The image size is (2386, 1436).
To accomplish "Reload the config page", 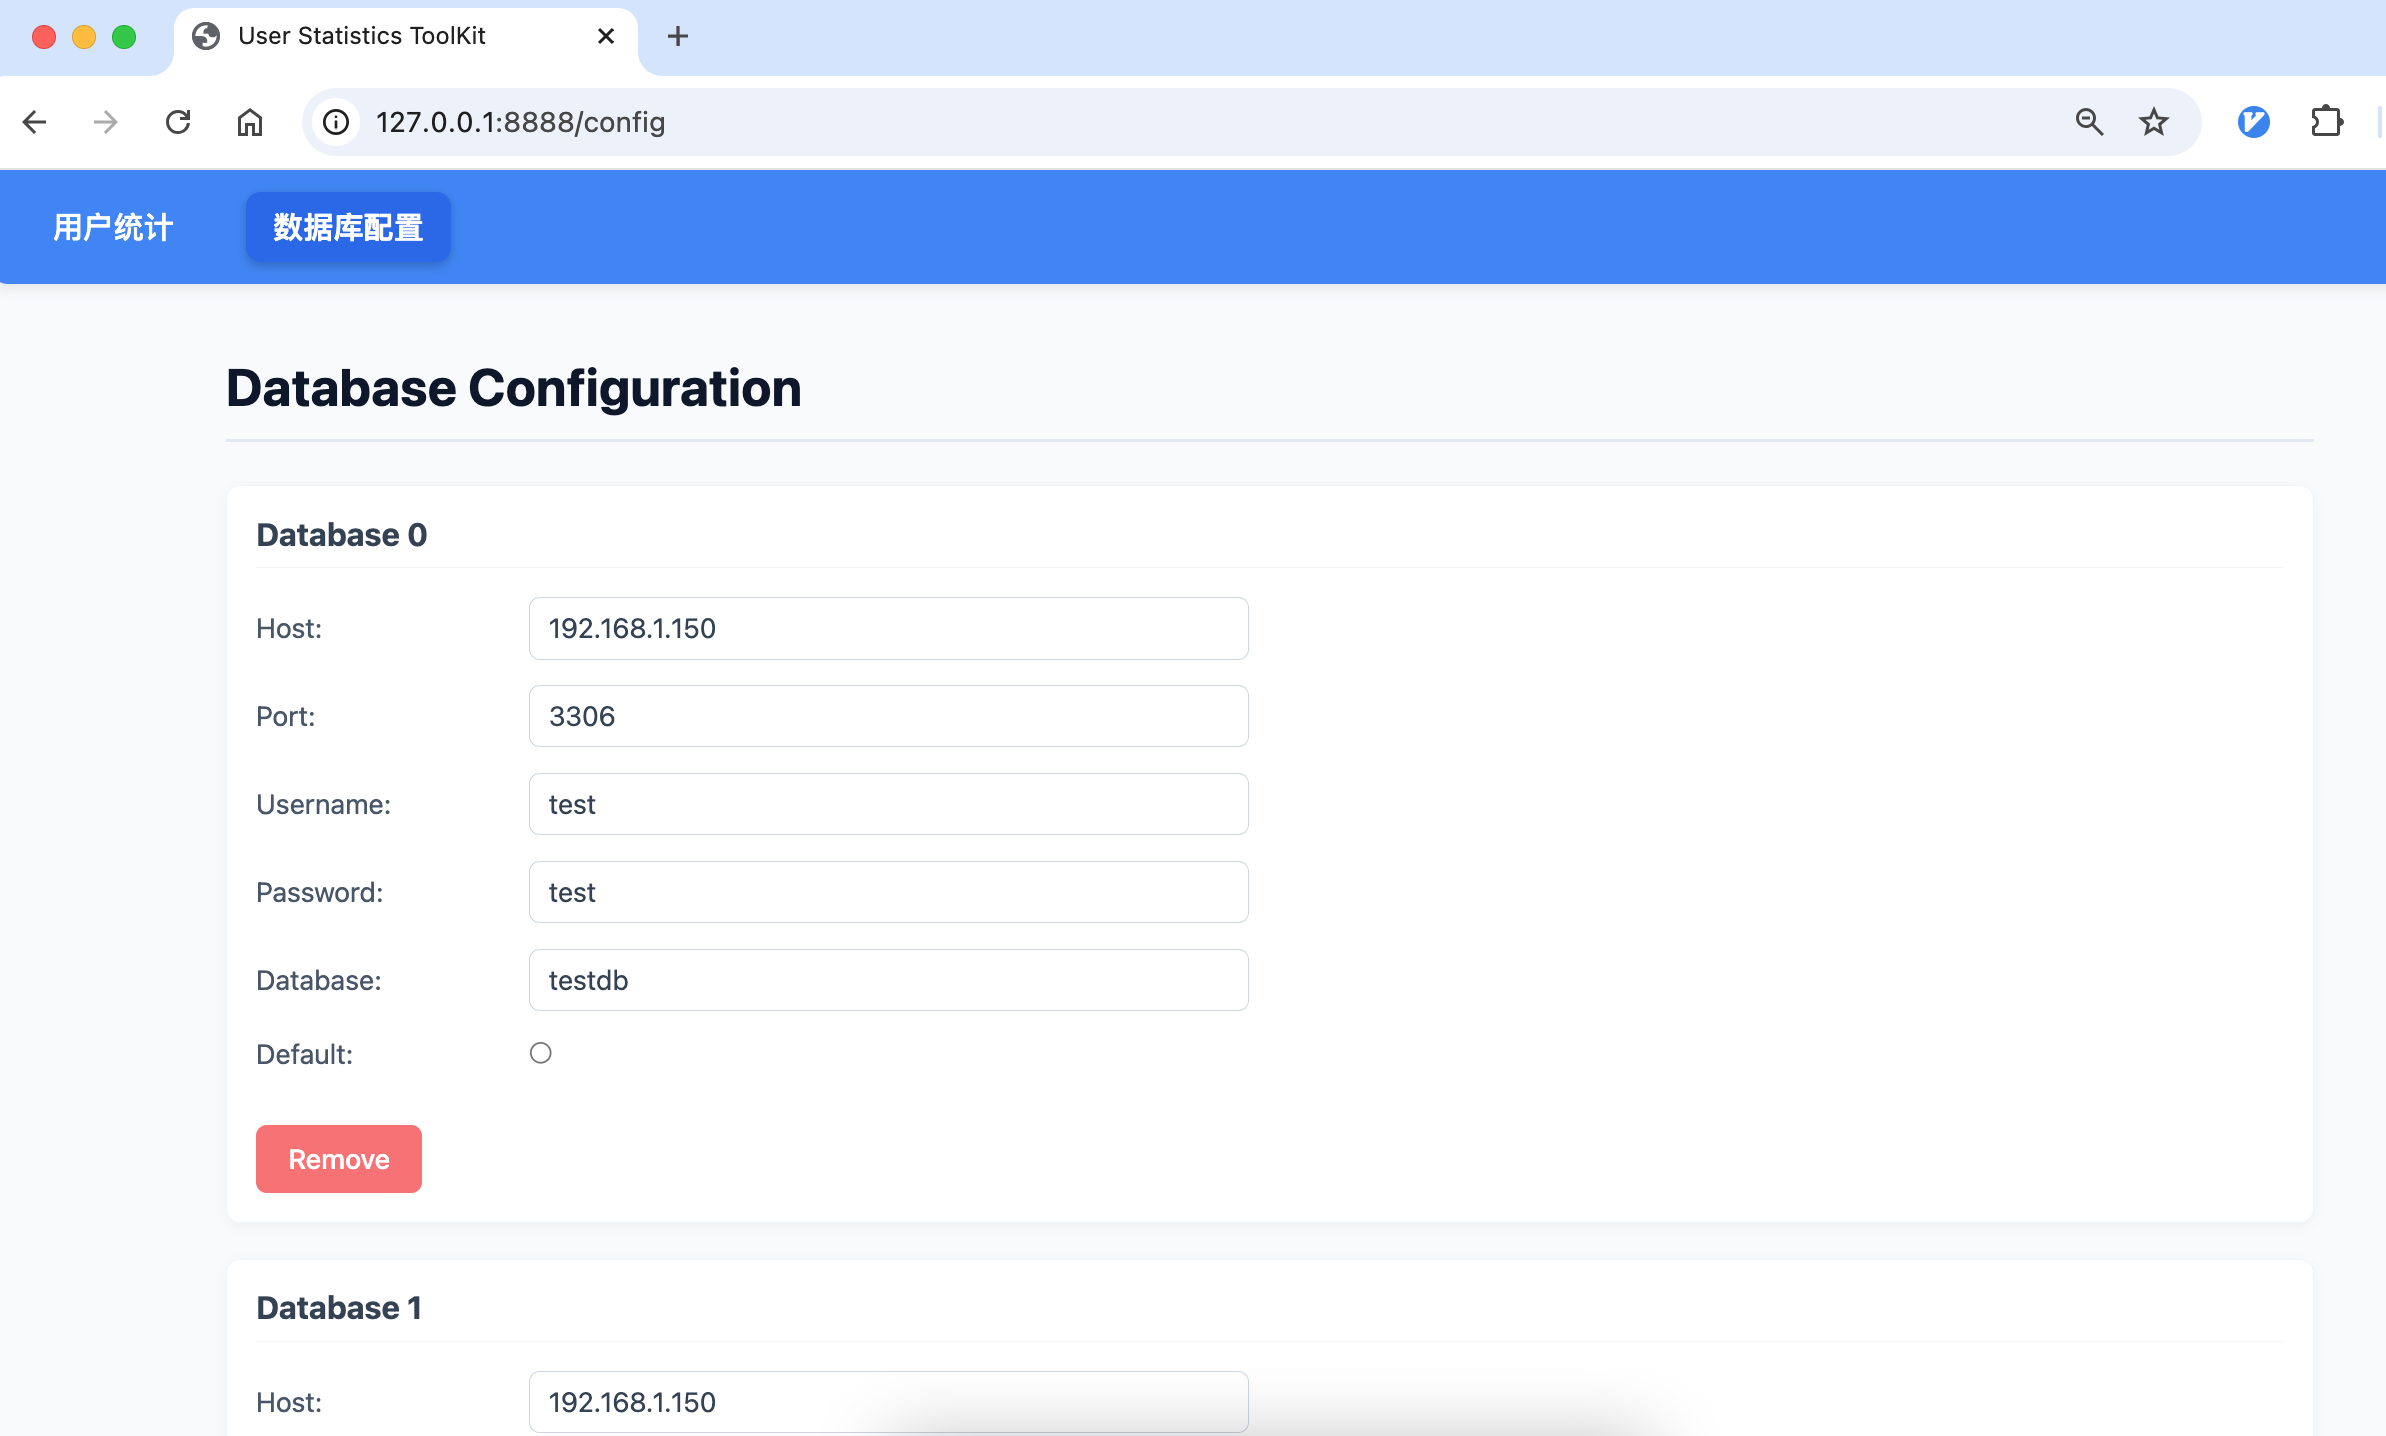I will [x=178, y=122].
